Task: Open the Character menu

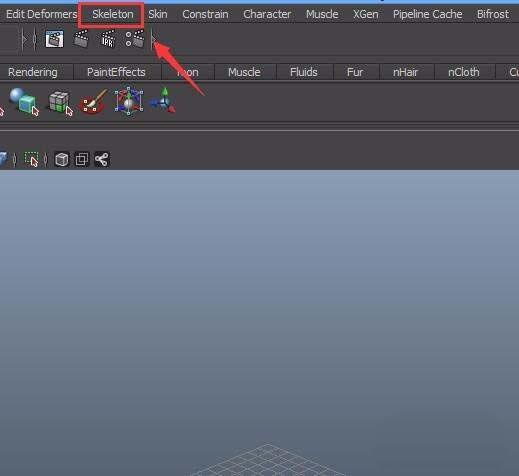Action: pyautogui.click(x=267, y=14)
